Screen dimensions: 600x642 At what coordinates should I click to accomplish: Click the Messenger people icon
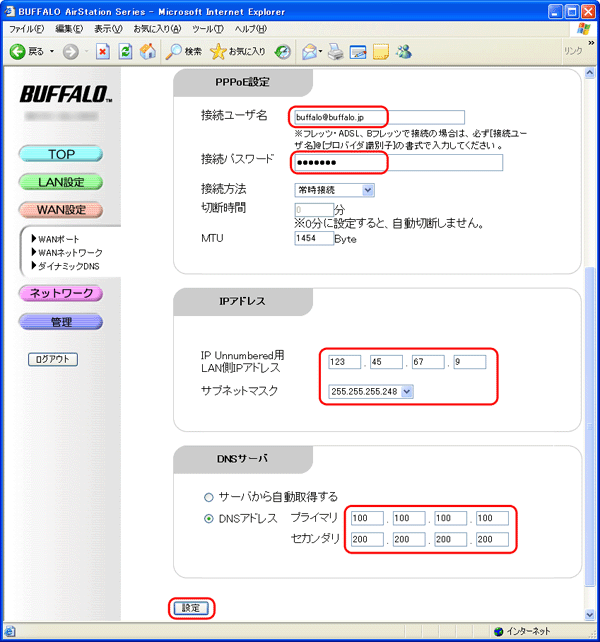click(404, 52)
